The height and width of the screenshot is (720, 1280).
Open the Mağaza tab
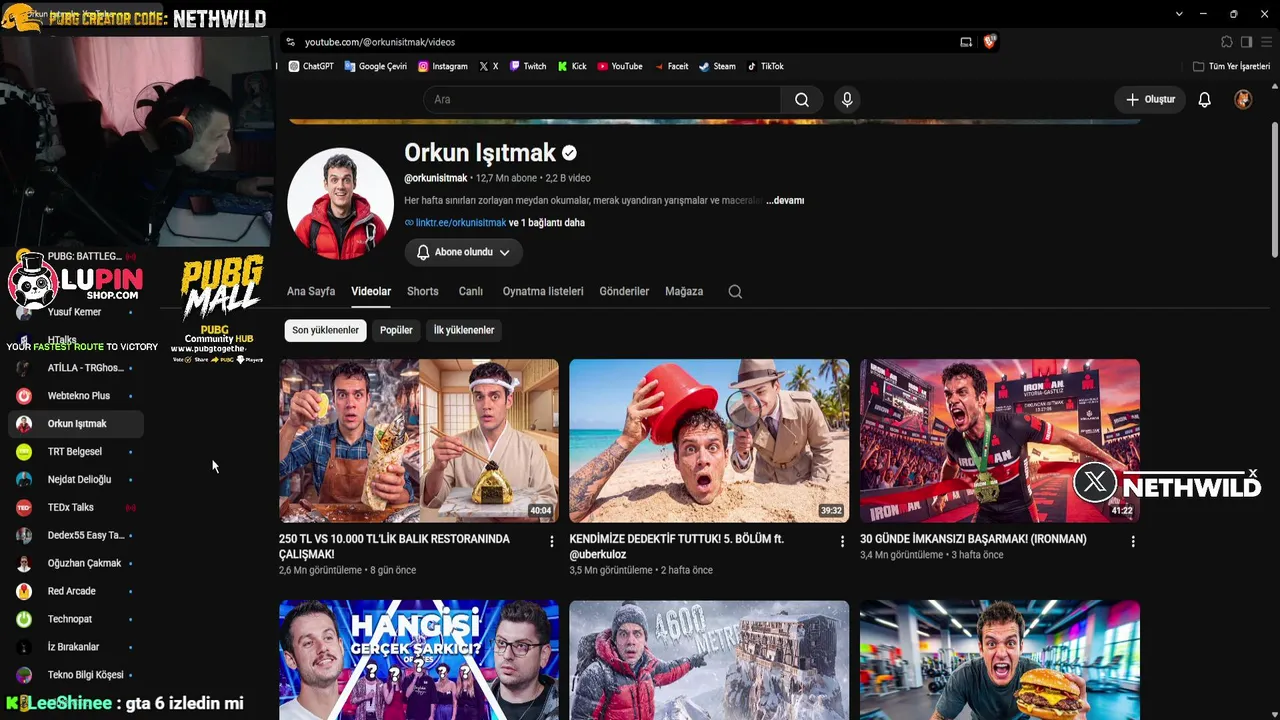tap(684, 292)
